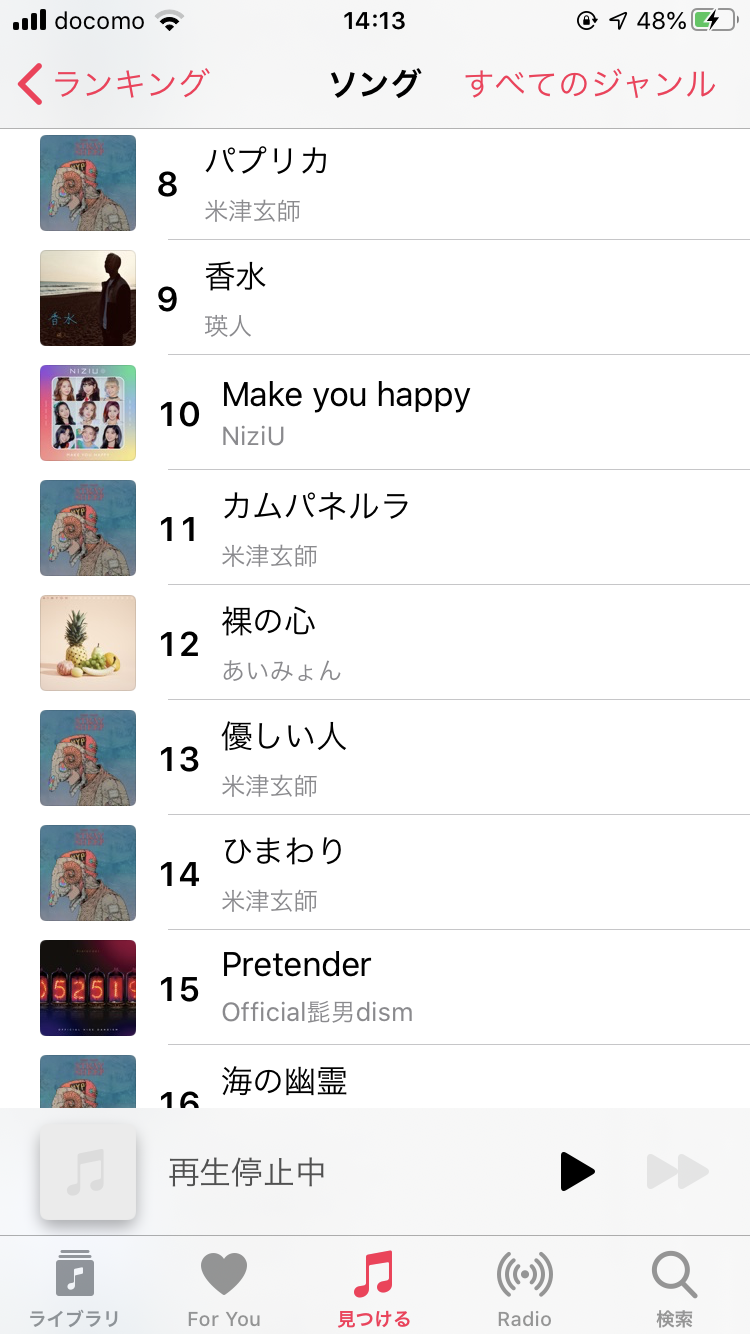Image resolution: width=750 pixels, height=1334 pixels.
Task: Go to the Search tab
Action: (674, 1287)
